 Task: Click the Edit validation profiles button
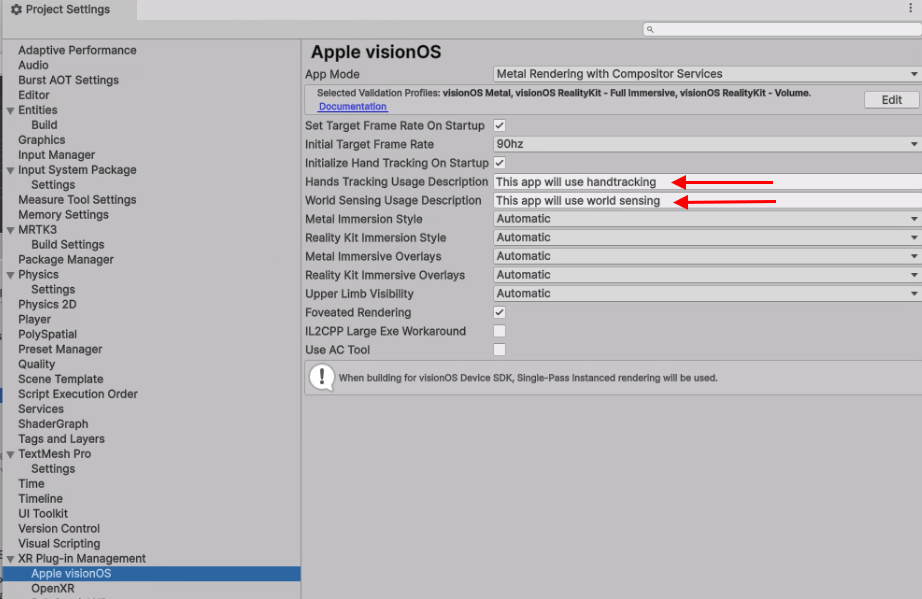(x=891, y=100)
